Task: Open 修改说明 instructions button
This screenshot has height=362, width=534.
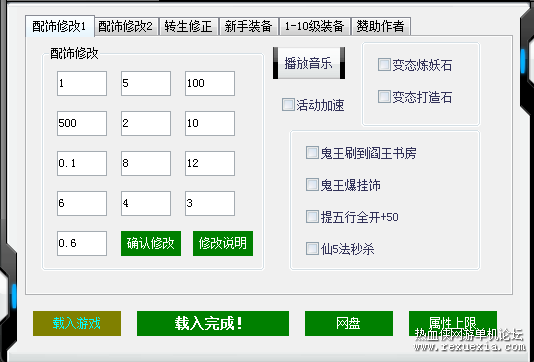Action: (223, 243)
